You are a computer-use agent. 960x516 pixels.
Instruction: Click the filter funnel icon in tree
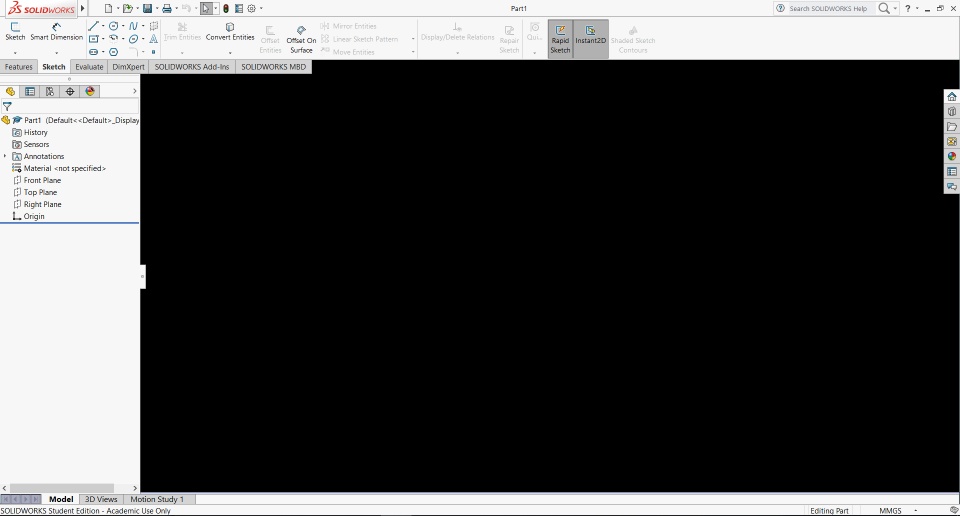[x=7, y=107]
